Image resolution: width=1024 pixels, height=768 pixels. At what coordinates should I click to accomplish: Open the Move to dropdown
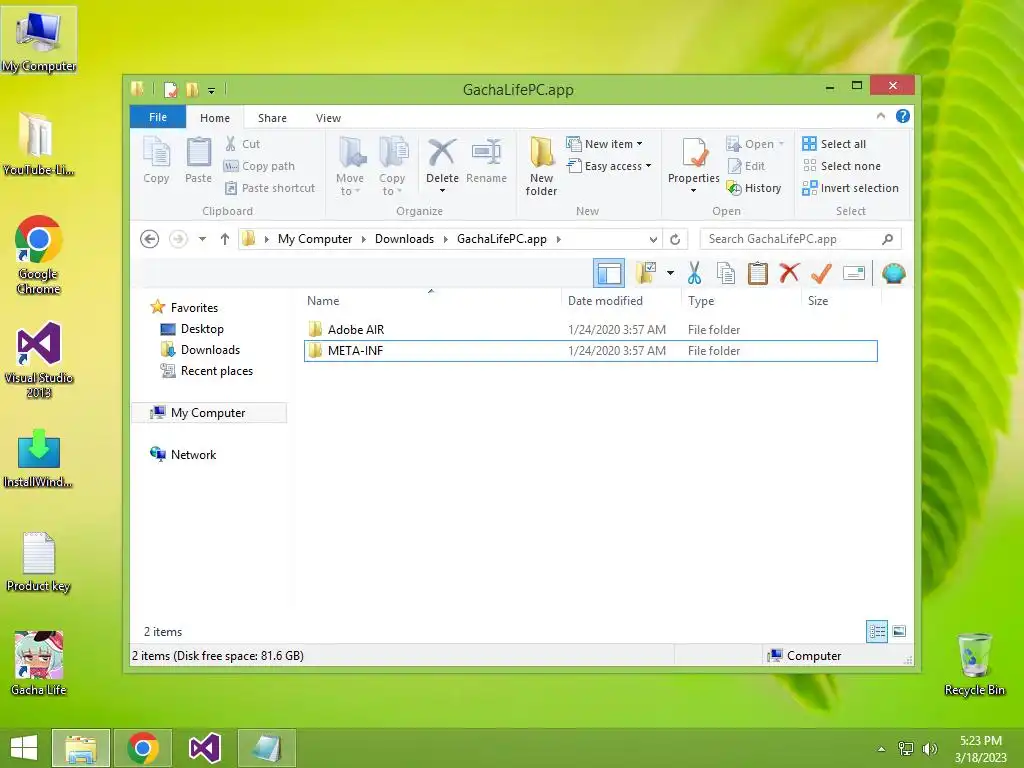pos(350,166)
